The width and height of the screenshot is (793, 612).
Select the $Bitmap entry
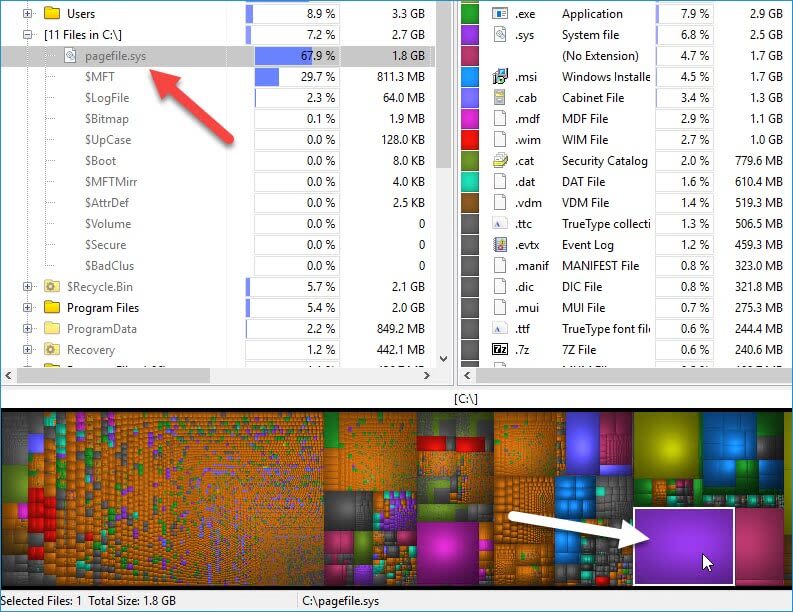tap(107, 119)
